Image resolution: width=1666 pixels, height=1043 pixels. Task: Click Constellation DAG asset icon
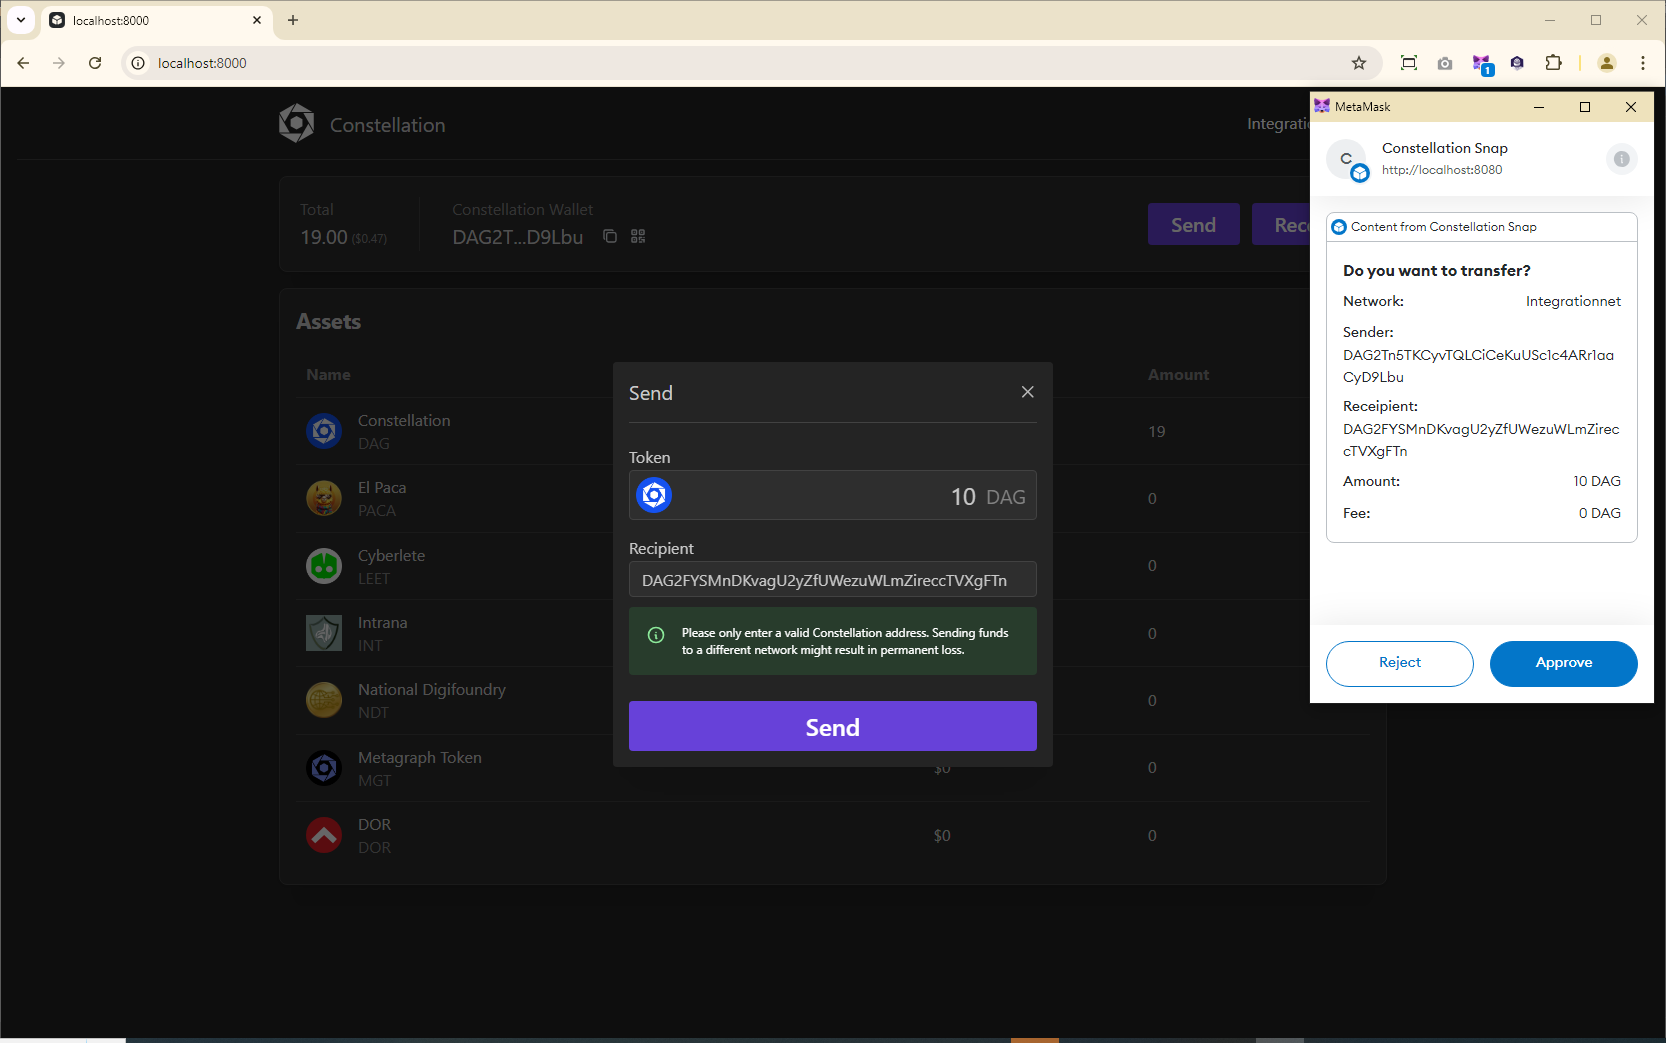(x=324, y=431)
